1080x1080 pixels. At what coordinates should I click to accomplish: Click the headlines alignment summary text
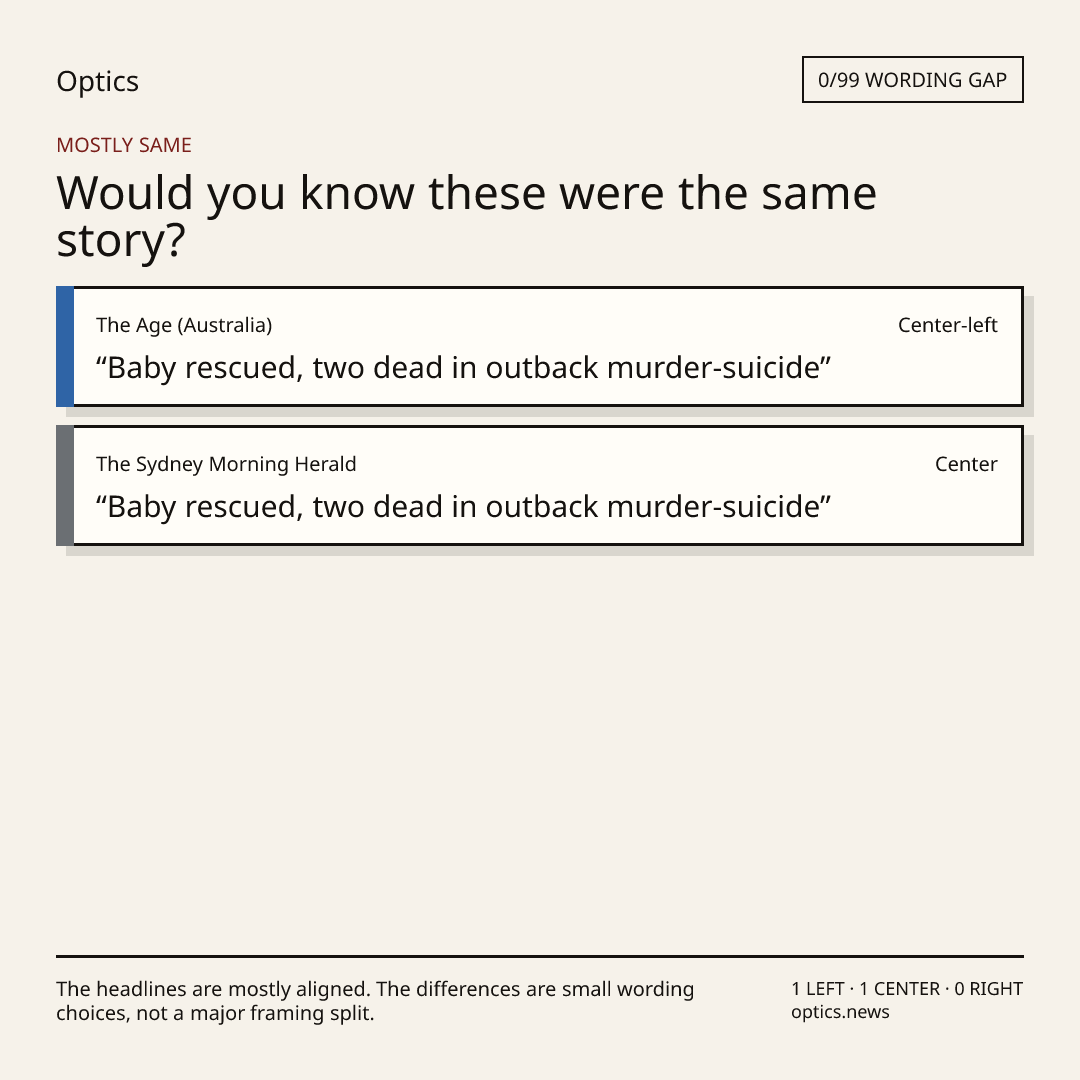pyautogui.click(x=375, y=1001)
